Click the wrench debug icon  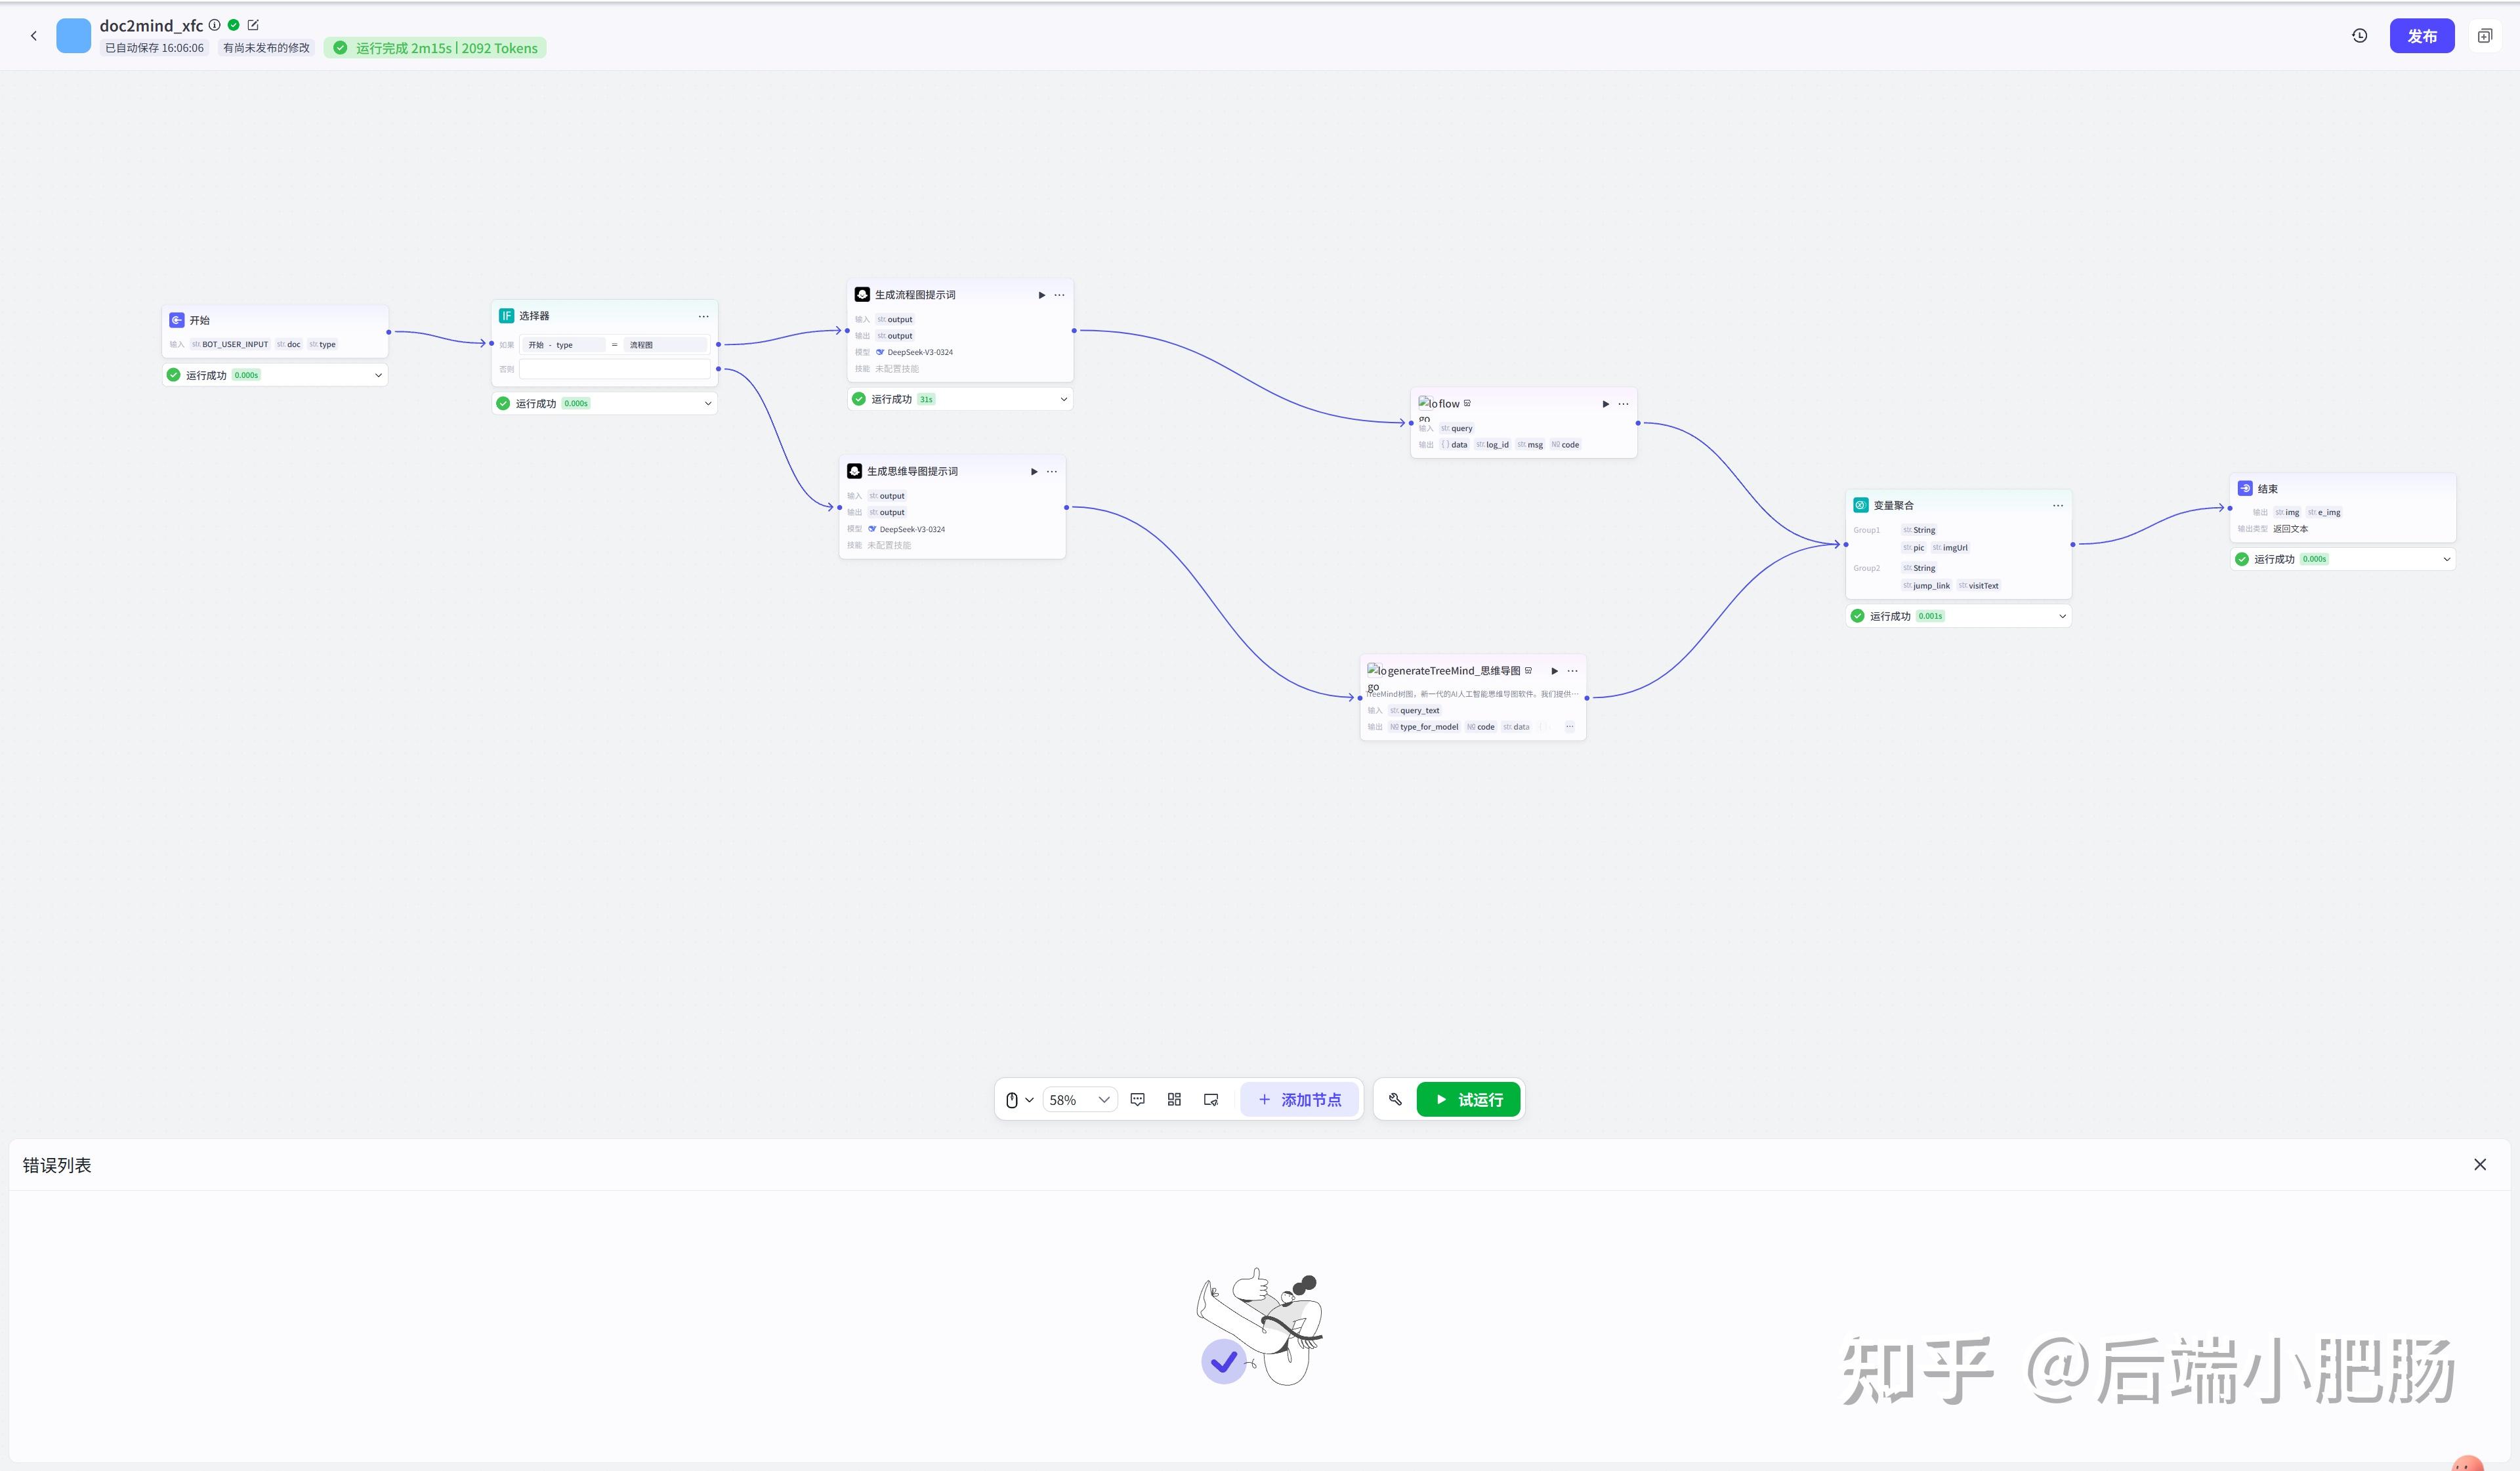[1395, 1099]
